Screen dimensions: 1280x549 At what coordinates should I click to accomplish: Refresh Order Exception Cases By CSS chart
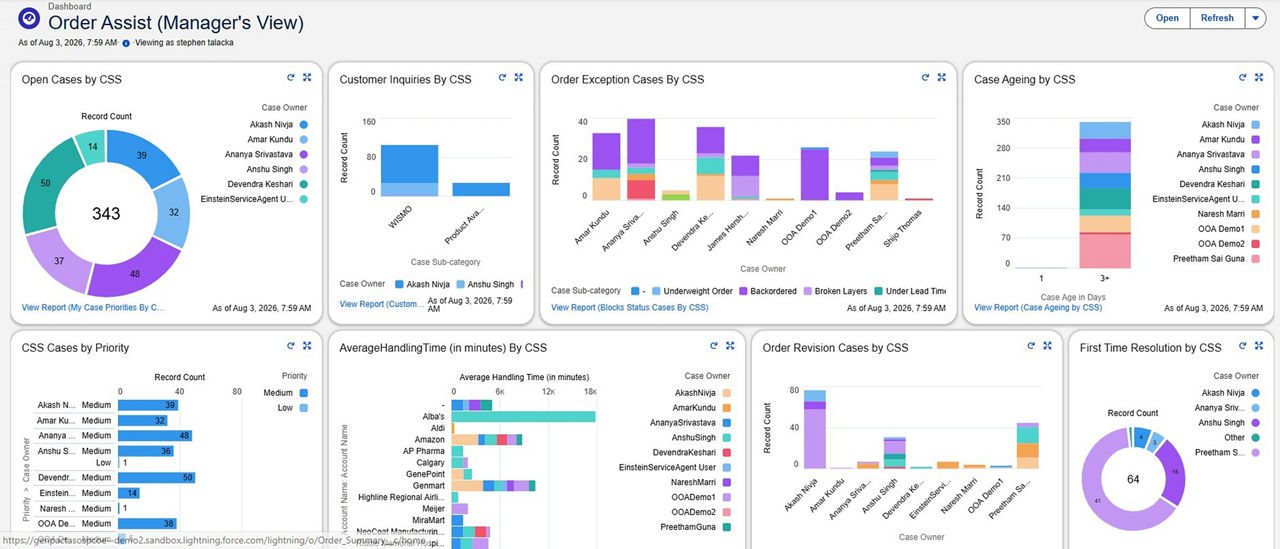pos(924,77)
